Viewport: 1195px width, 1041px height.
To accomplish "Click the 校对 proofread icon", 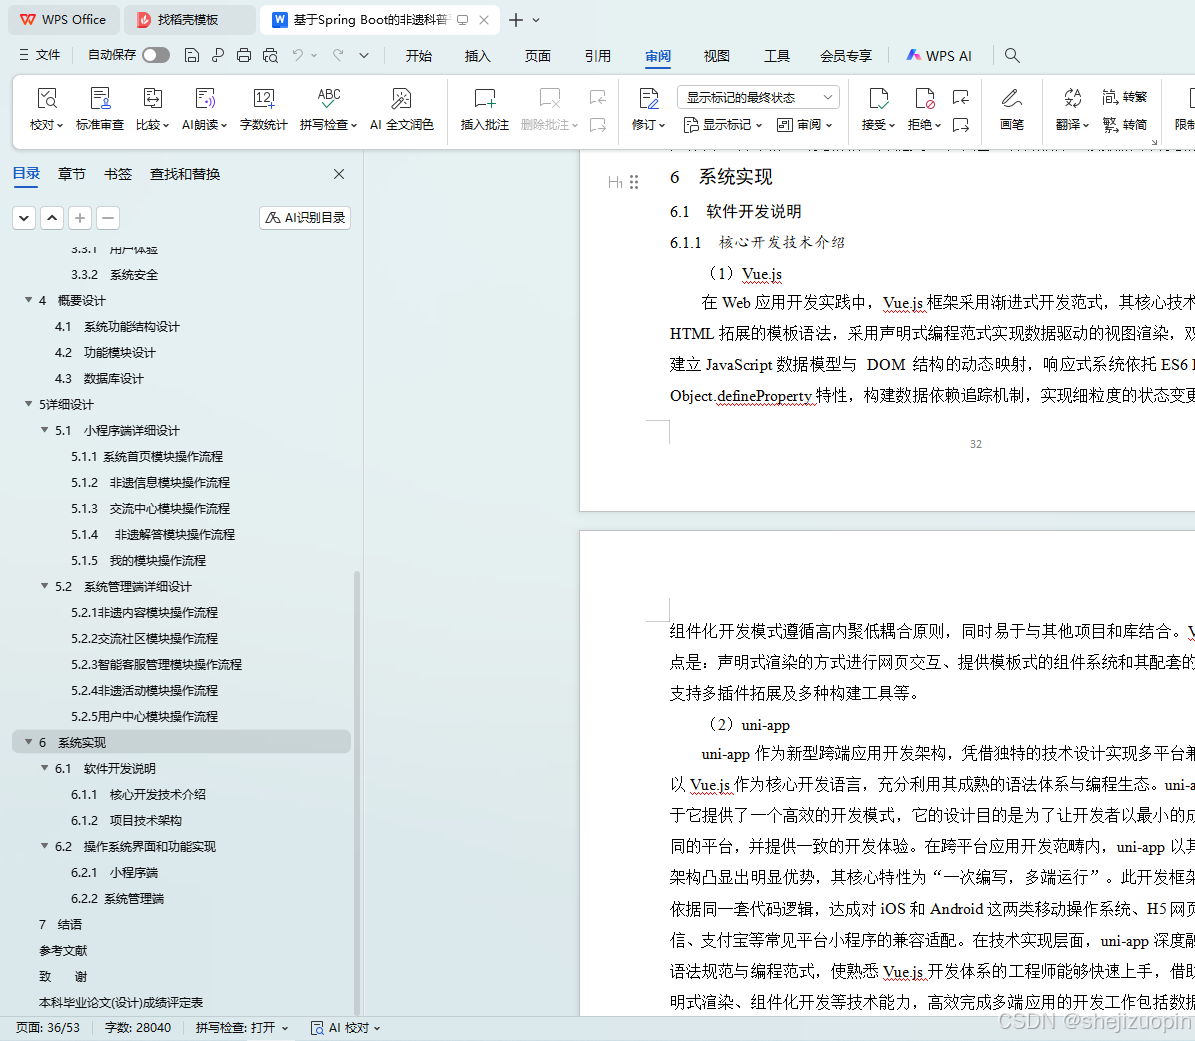I will [x=46, y=98].
